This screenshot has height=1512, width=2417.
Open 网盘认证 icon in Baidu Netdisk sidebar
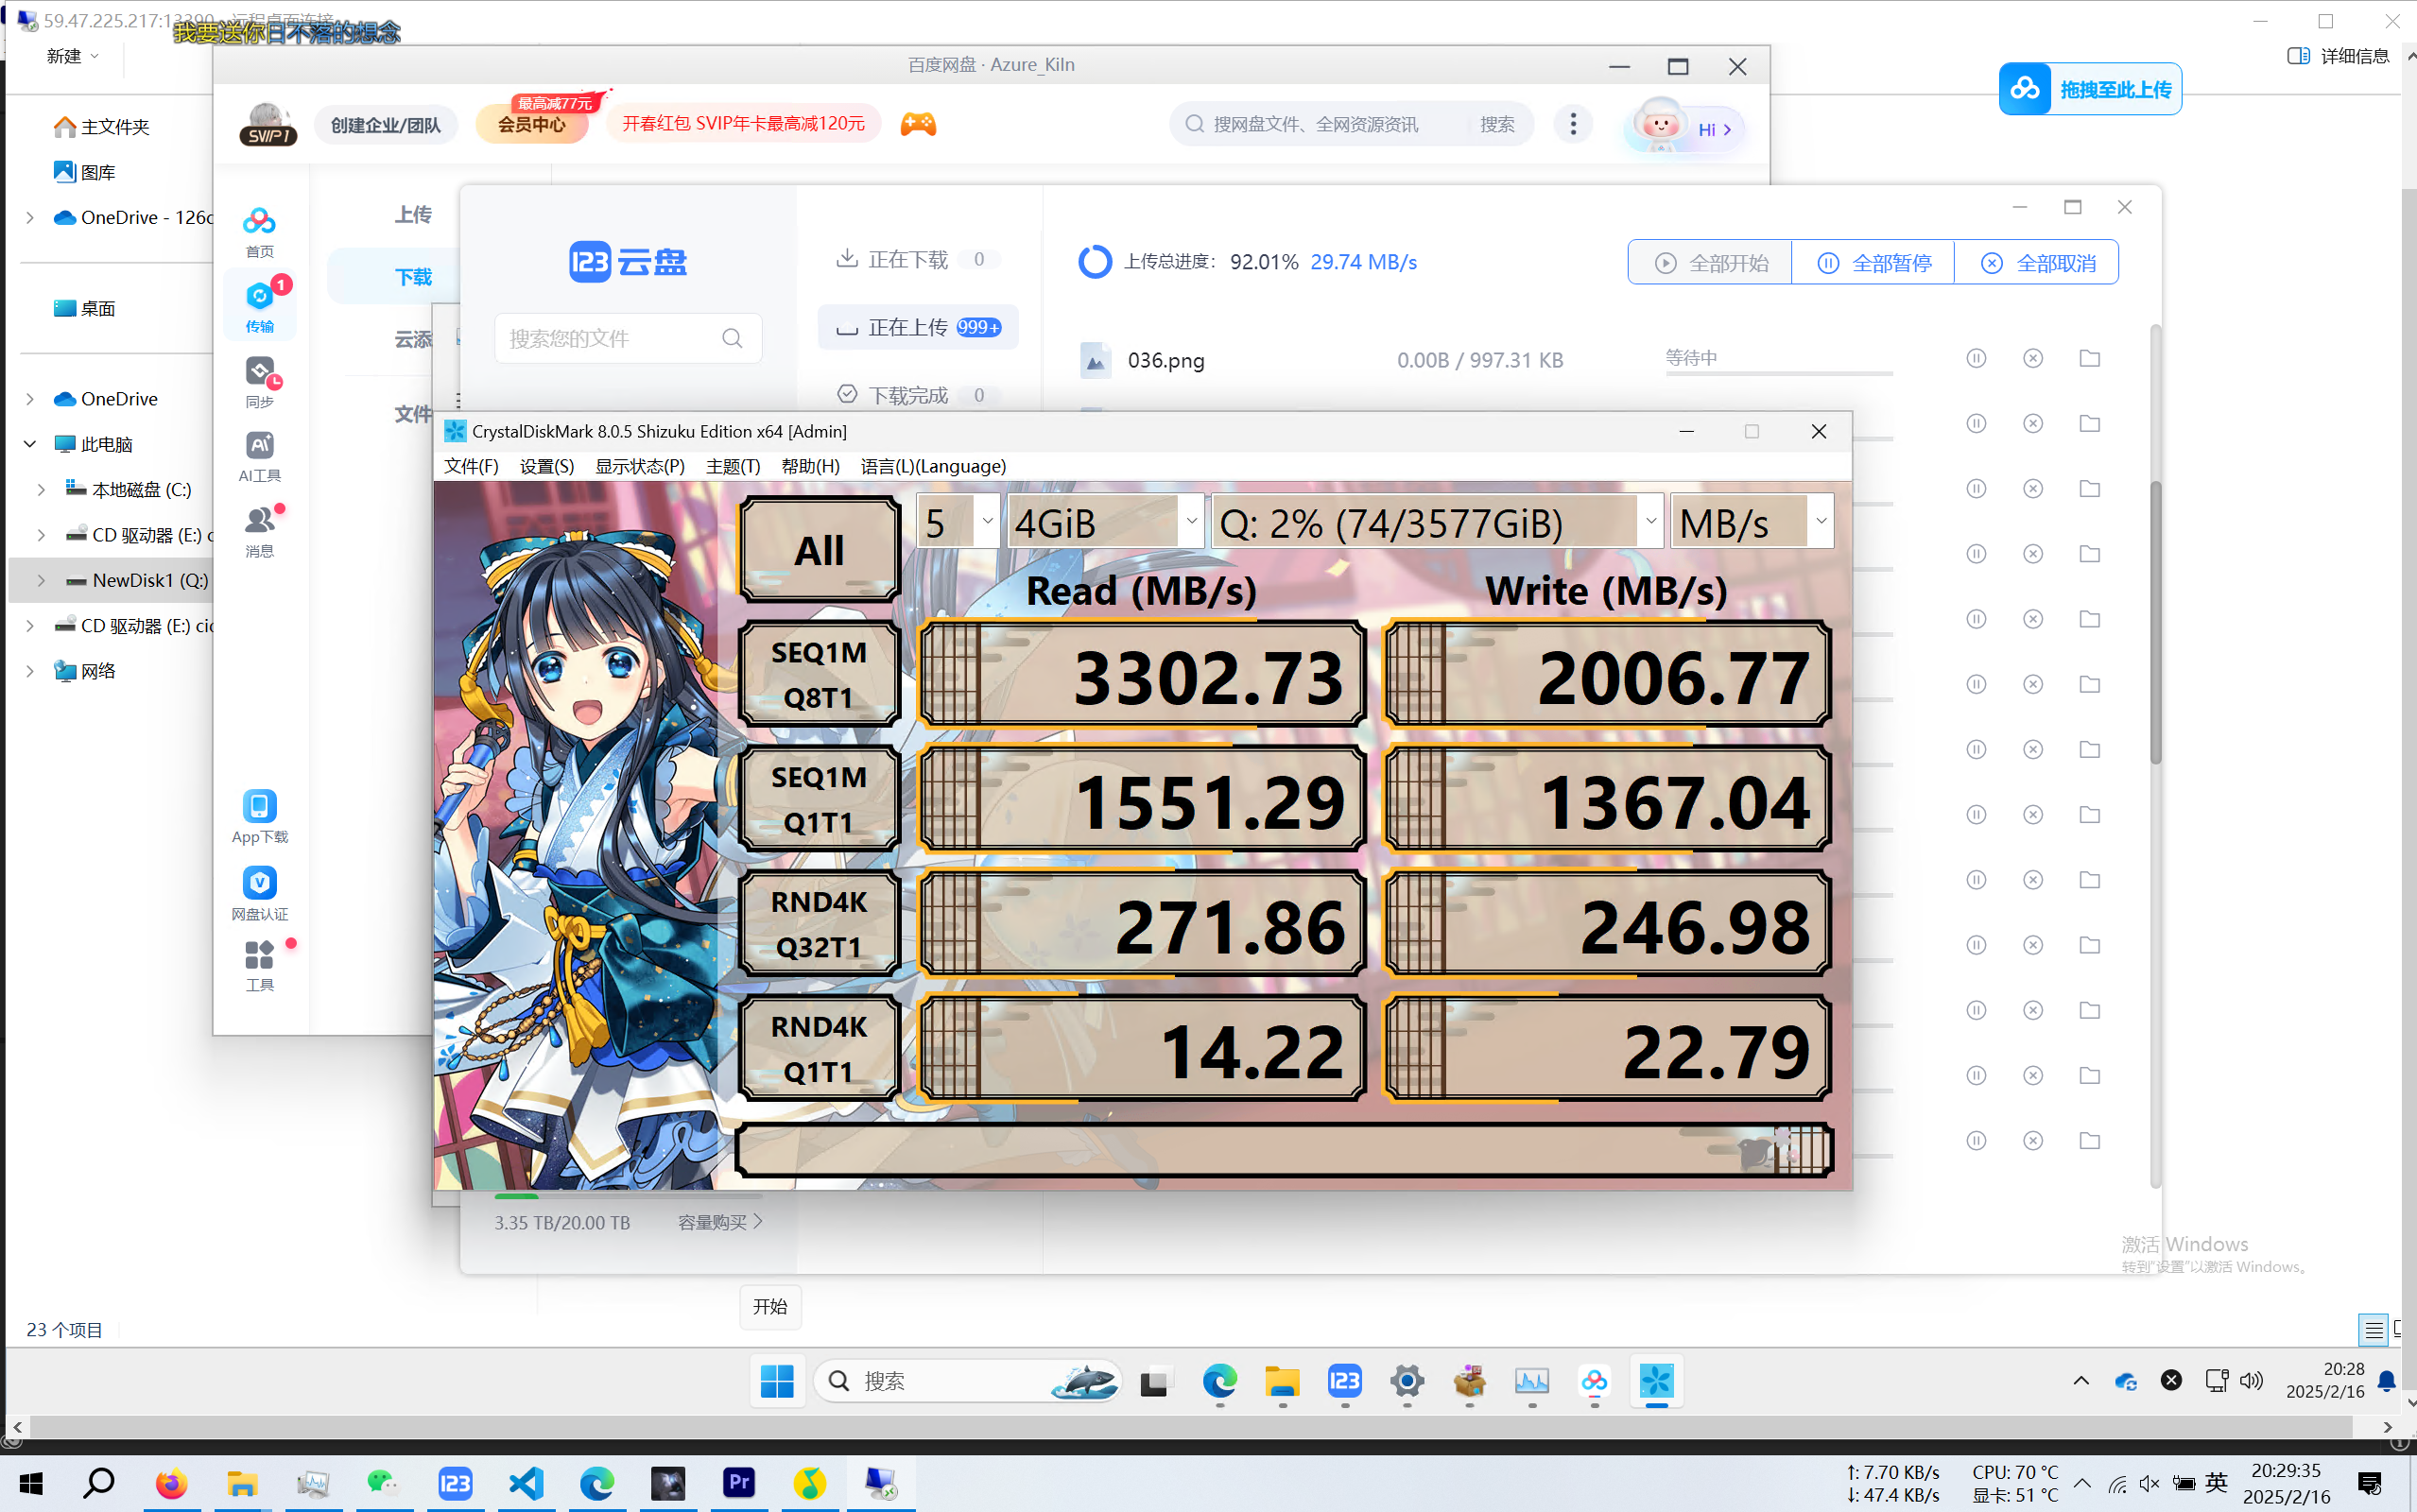259,893
